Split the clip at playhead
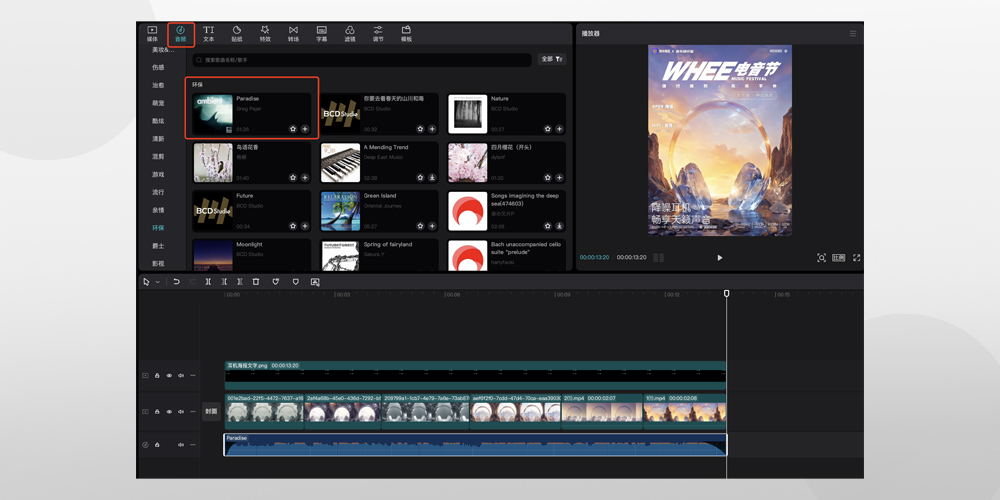Image resolution: width=1000 pixels, height=500 pixels. pyautogui.click(x=208, y=281)
